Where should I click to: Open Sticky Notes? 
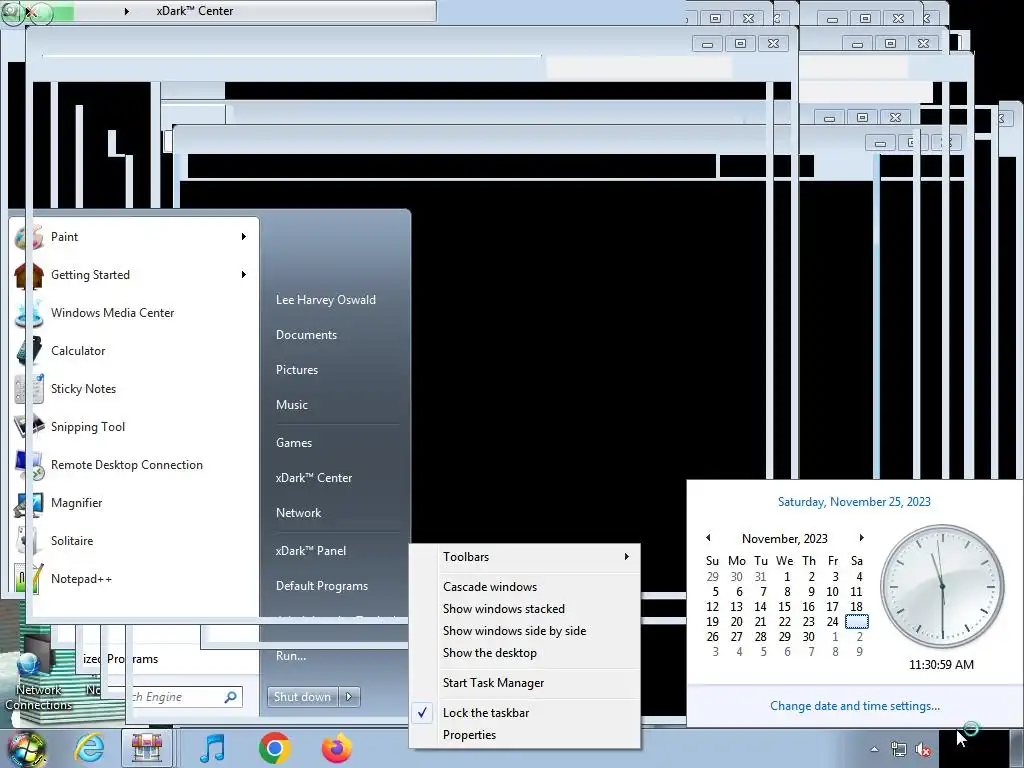click(x=134, y=389)
